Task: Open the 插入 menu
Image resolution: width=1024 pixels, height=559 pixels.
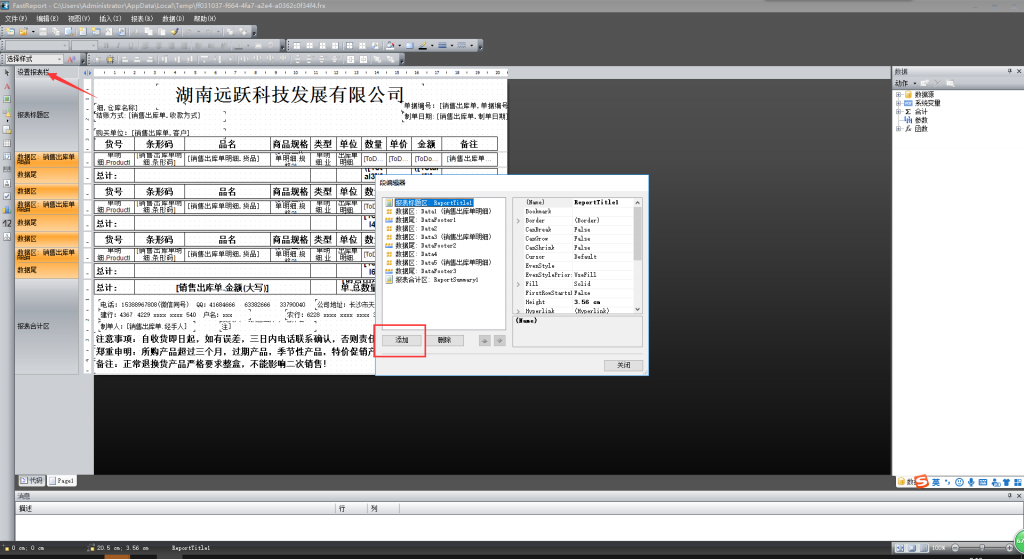Action: coord(110,19)
